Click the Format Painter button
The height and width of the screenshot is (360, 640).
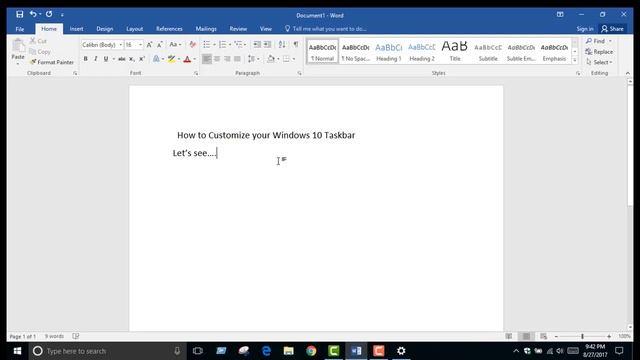[x=51, y=62]
